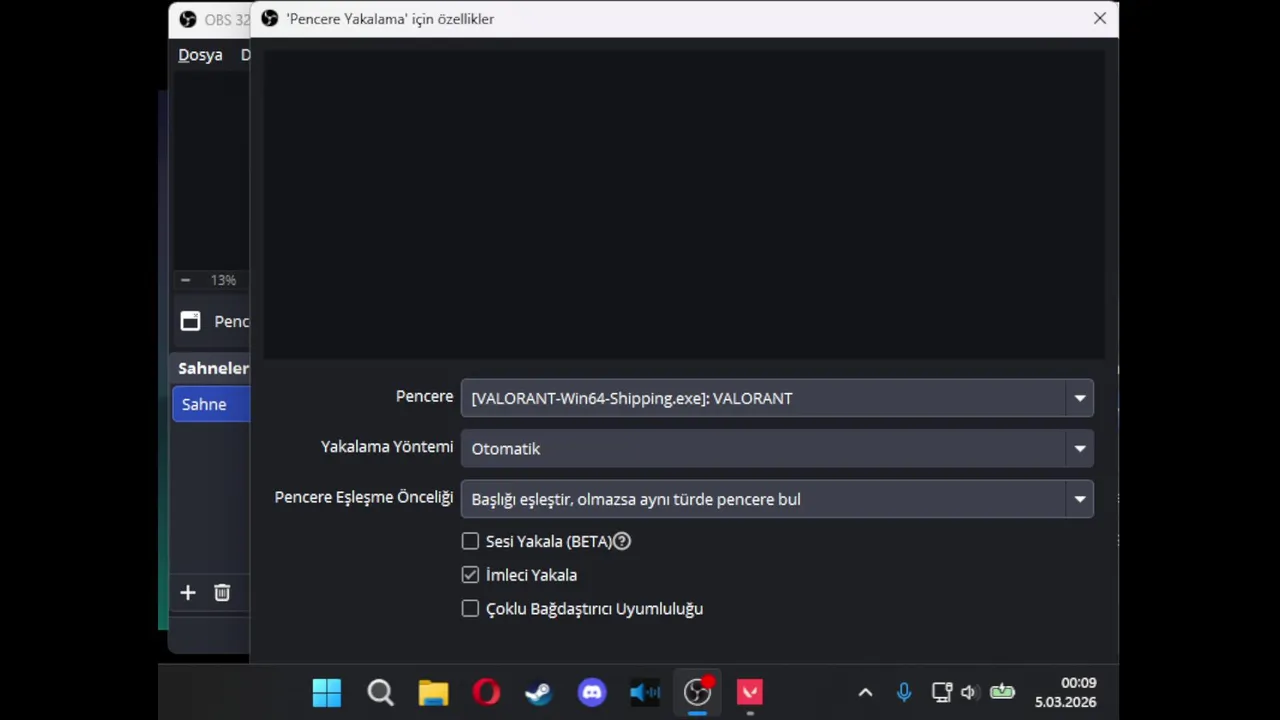Close the Pencere Yakalama properties dialog
Screen dimensions: 1280x720
pyautogui.click(x=1100, y=18)
